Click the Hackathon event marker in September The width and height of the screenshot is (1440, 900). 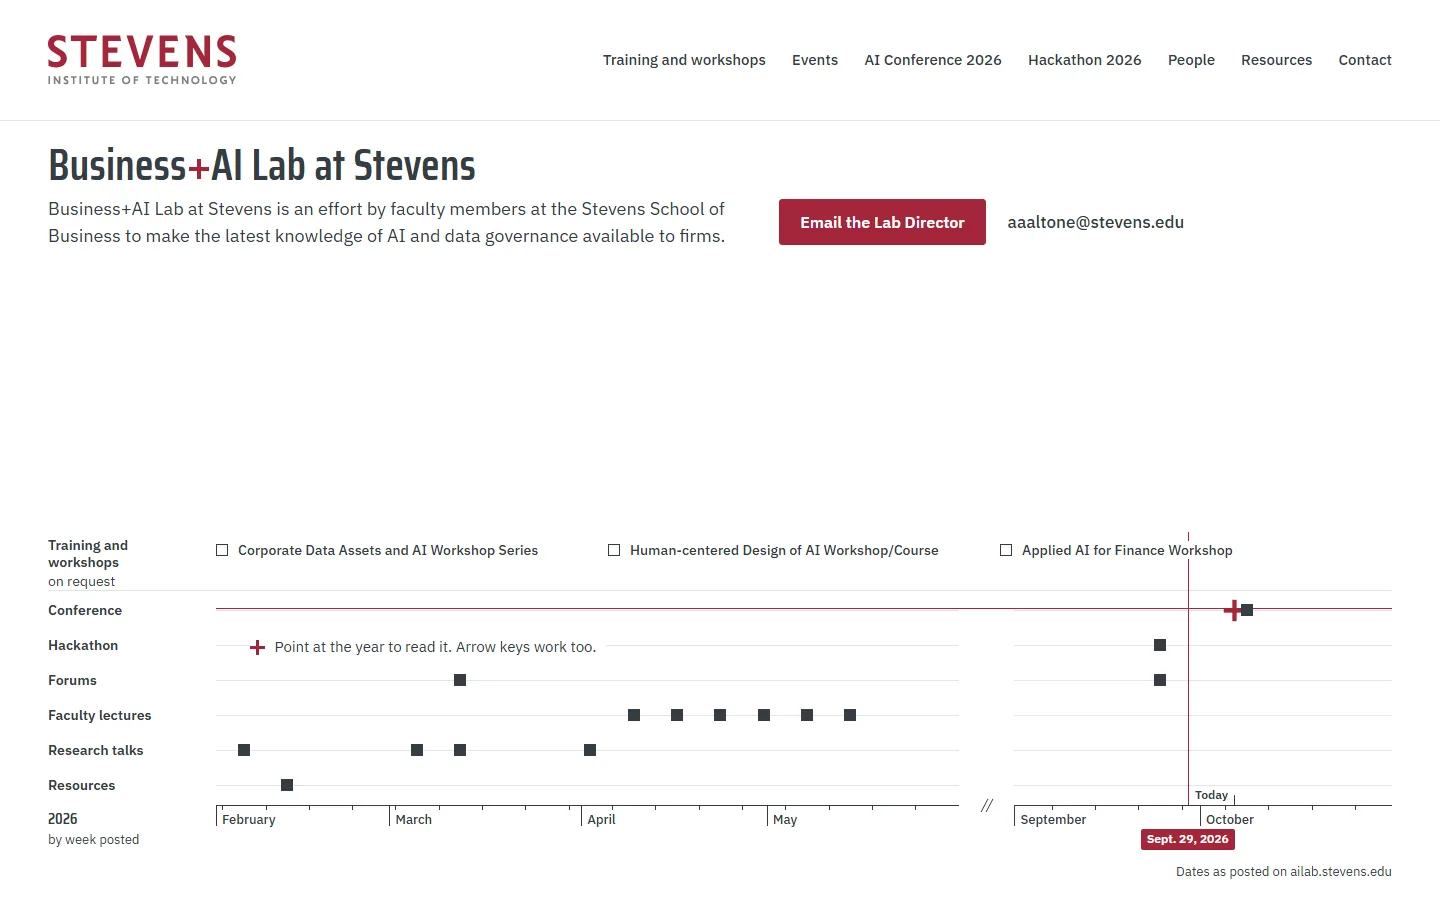[1160, 645]
